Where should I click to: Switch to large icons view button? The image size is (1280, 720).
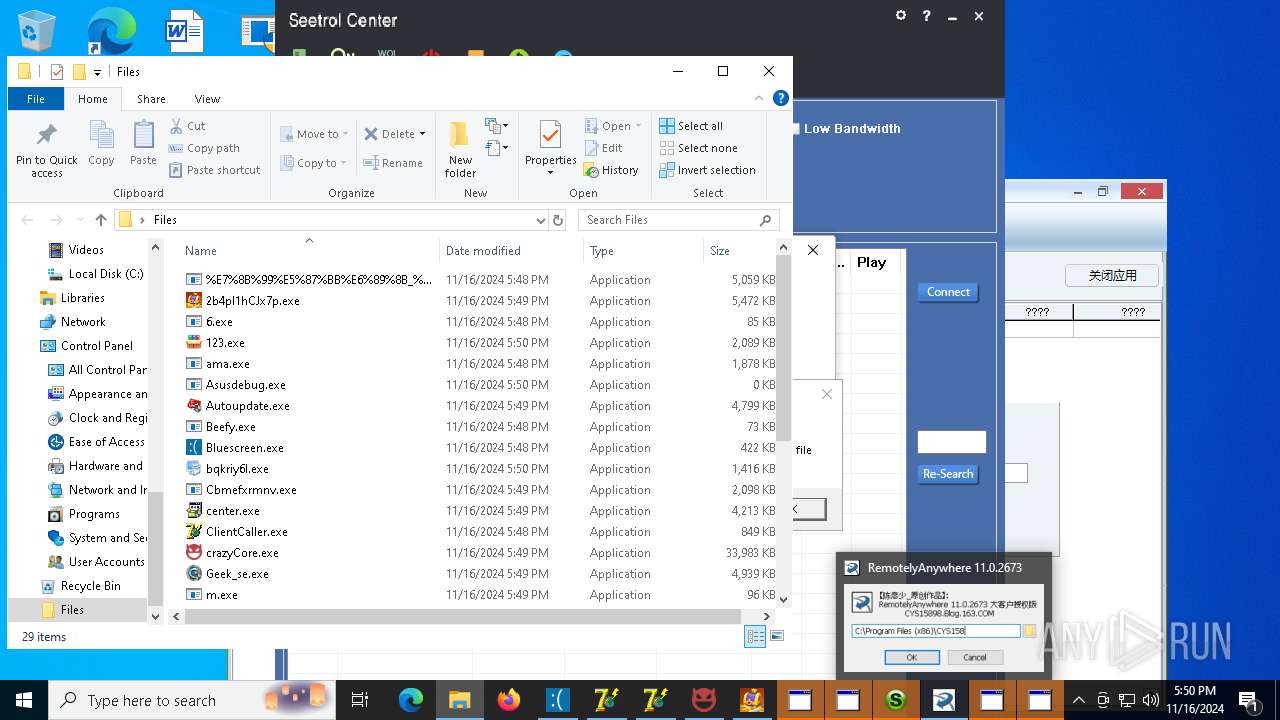point(777,636)
